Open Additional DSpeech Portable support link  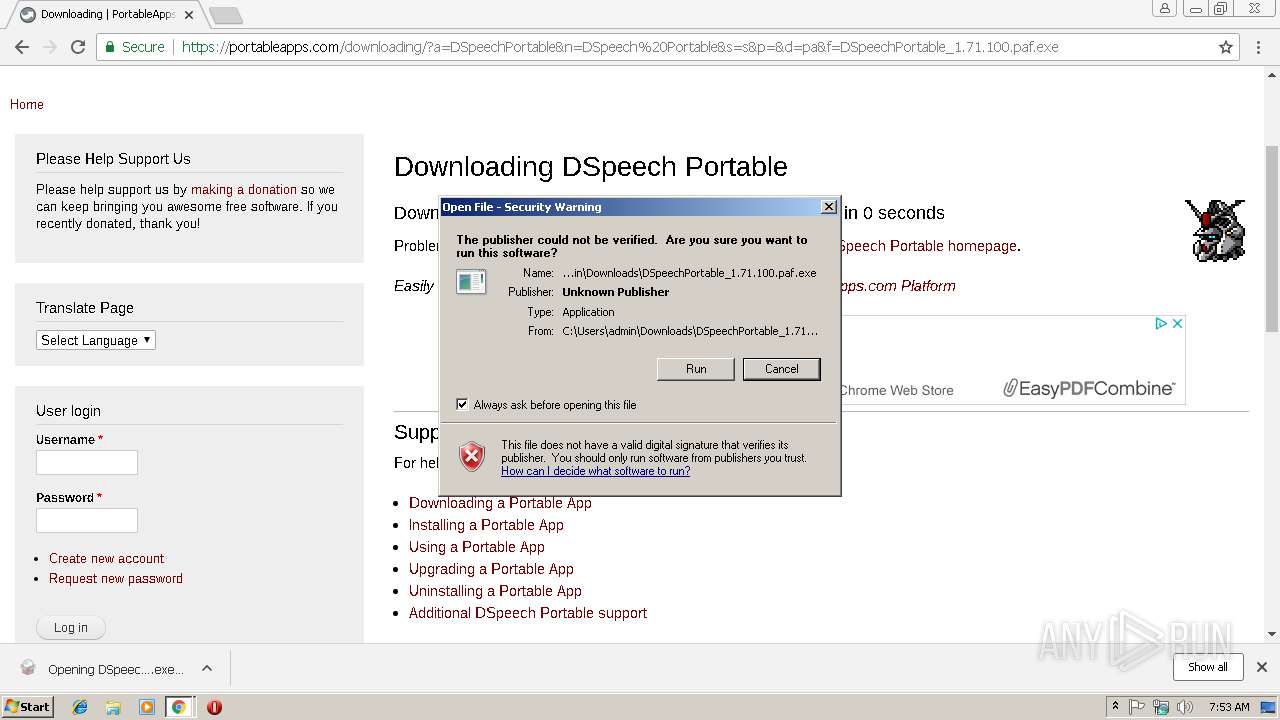coord(528,613)
